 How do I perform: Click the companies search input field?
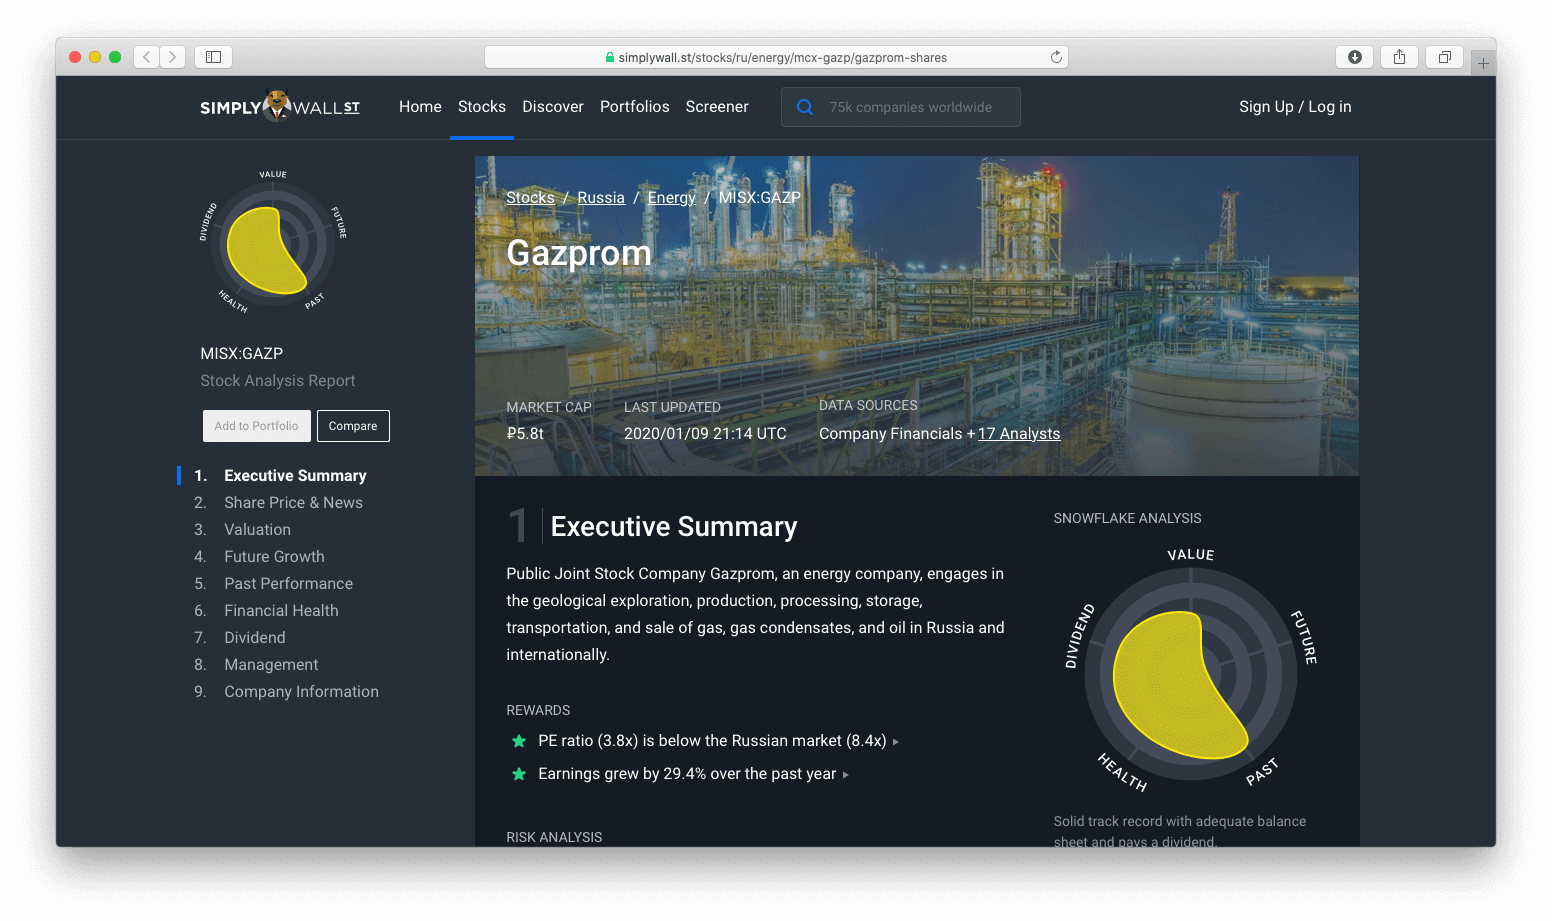(x=915, y=107)
